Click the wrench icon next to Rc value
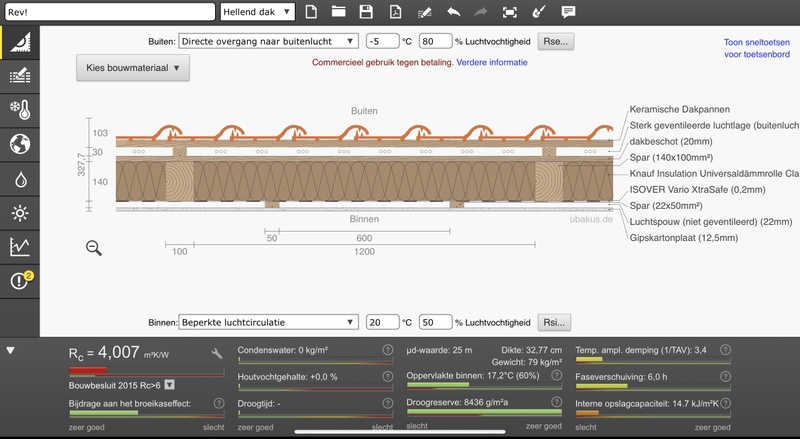The image size is (800, 439). click(x=217, y=353)
